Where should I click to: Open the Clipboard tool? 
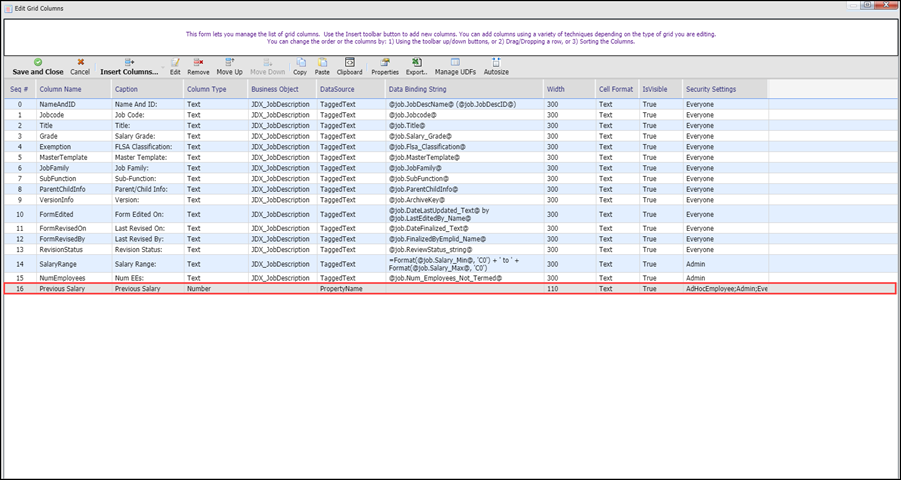coord(349,67)
